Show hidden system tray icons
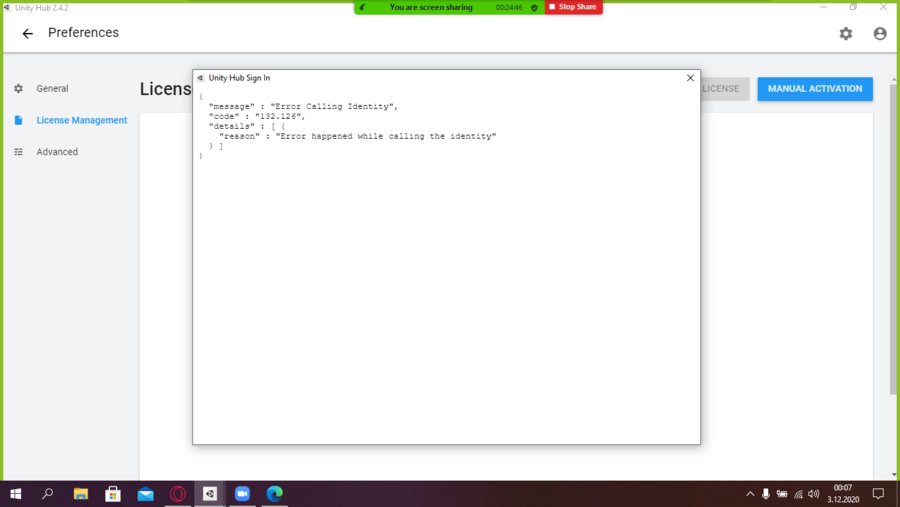This screenshot has height=507, width=900. click(750, 494)
